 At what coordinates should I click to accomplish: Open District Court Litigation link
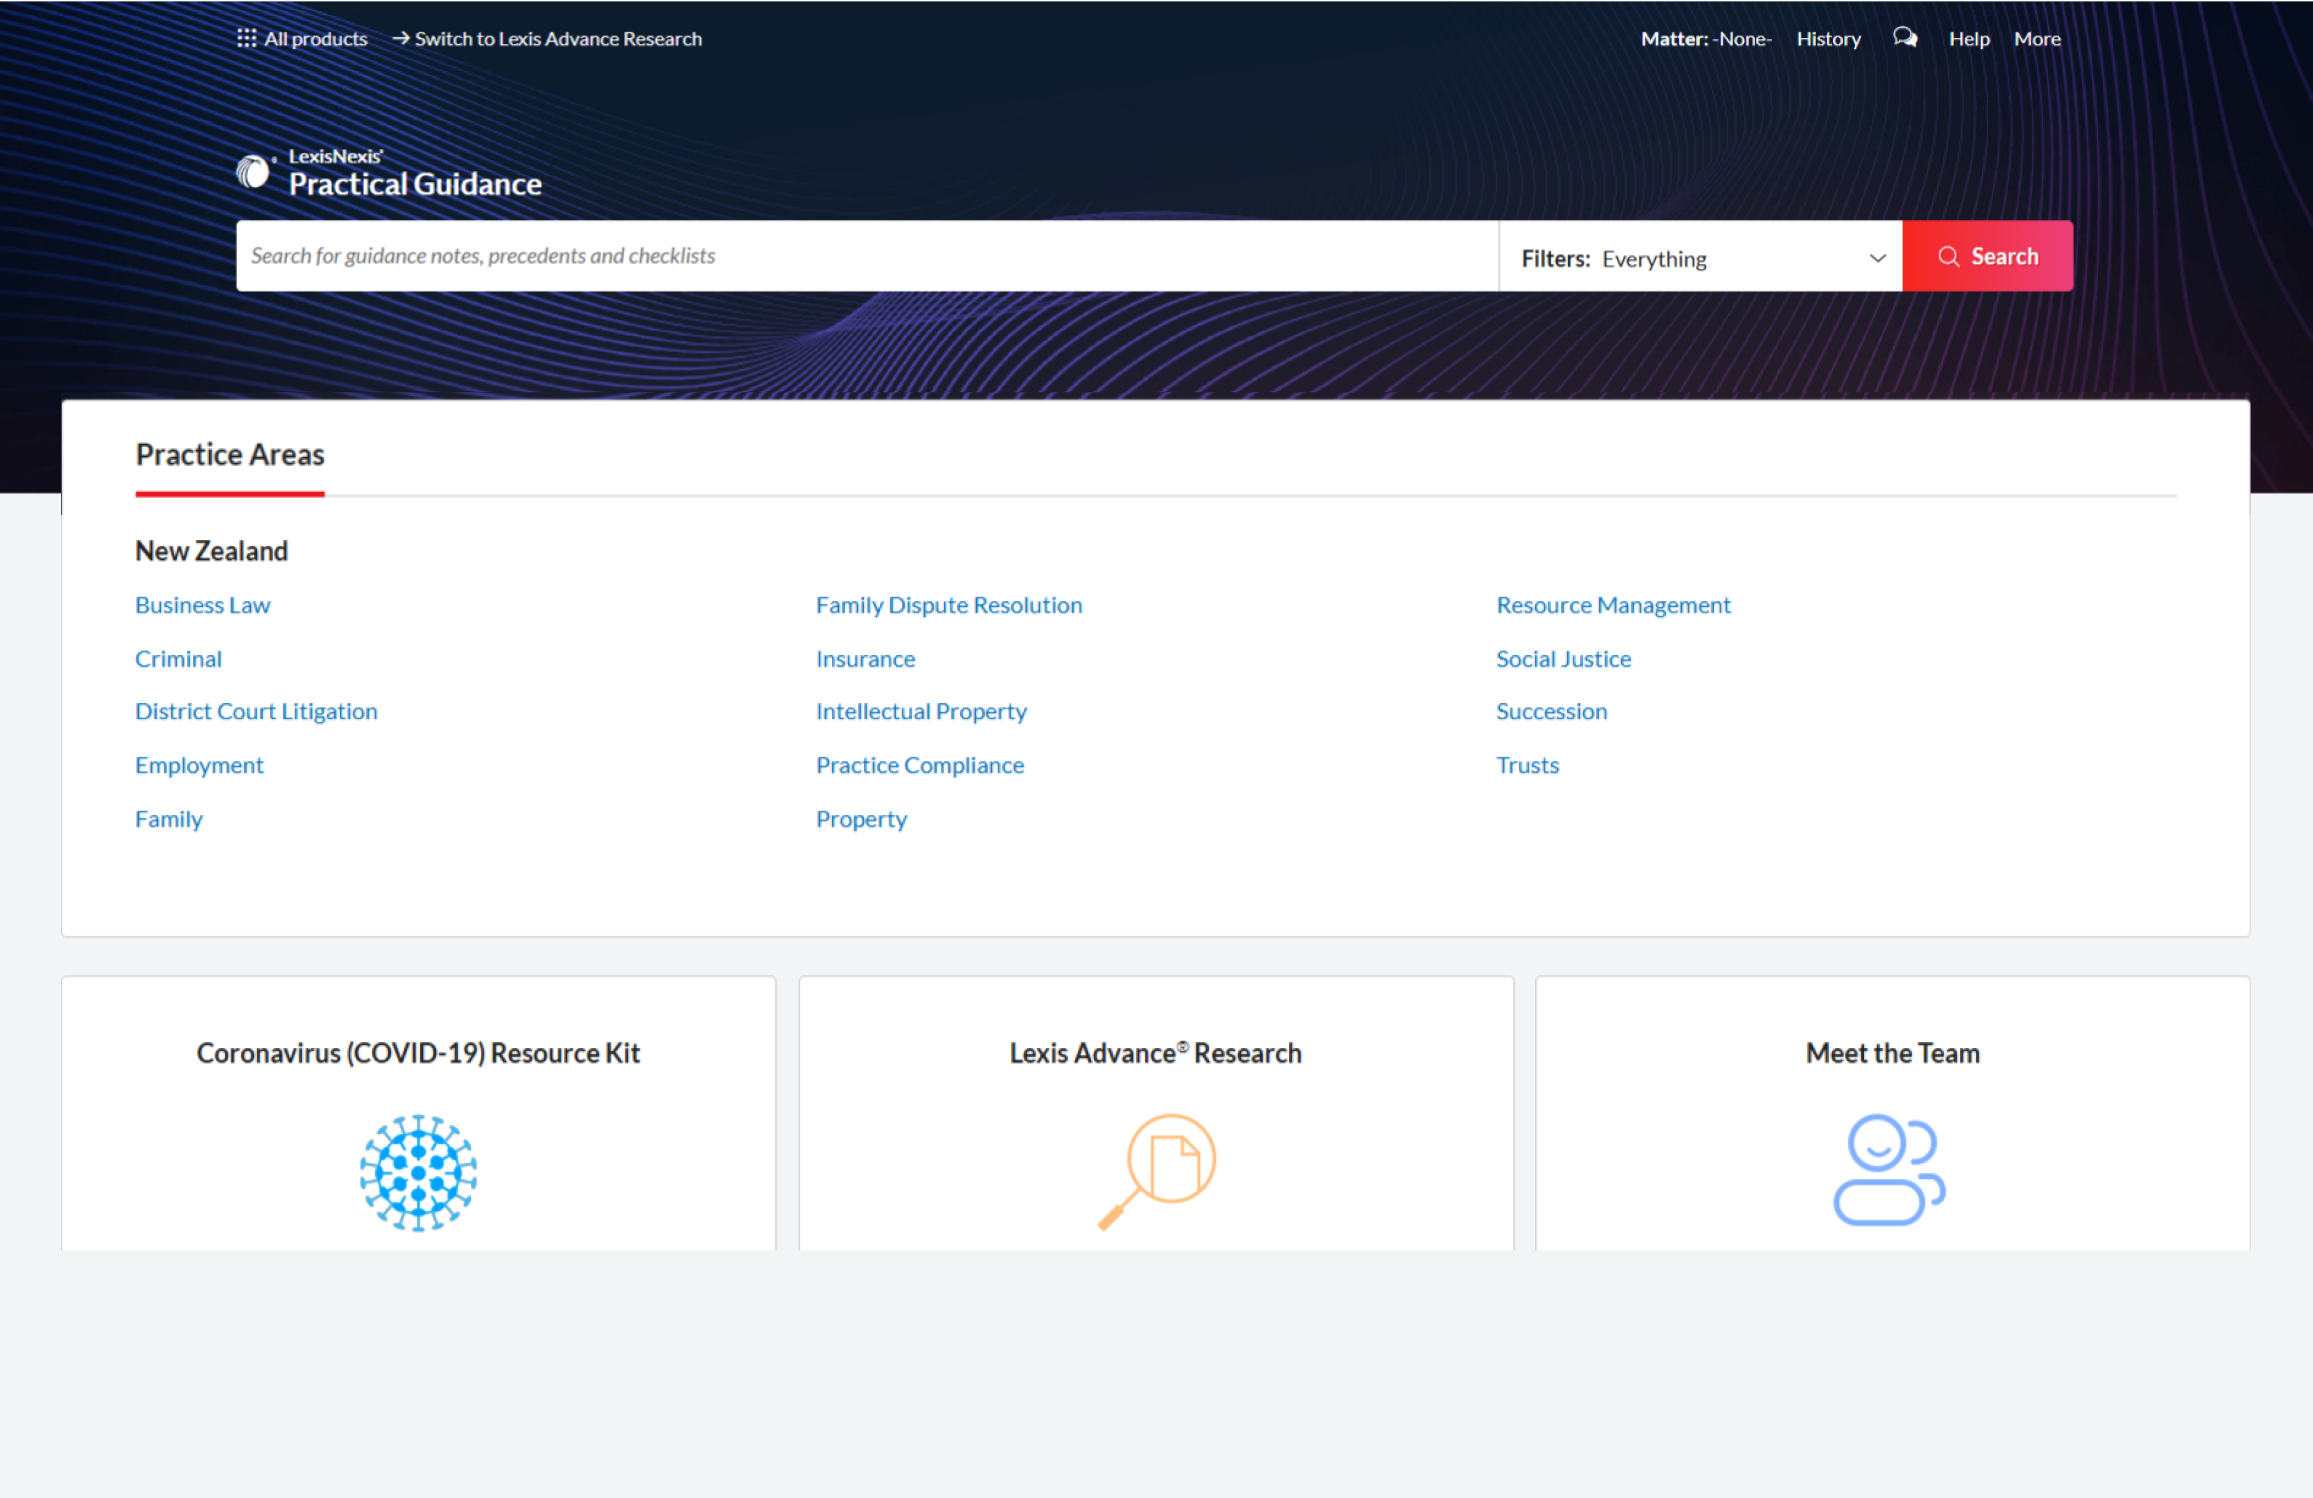(x=256, y=711)
